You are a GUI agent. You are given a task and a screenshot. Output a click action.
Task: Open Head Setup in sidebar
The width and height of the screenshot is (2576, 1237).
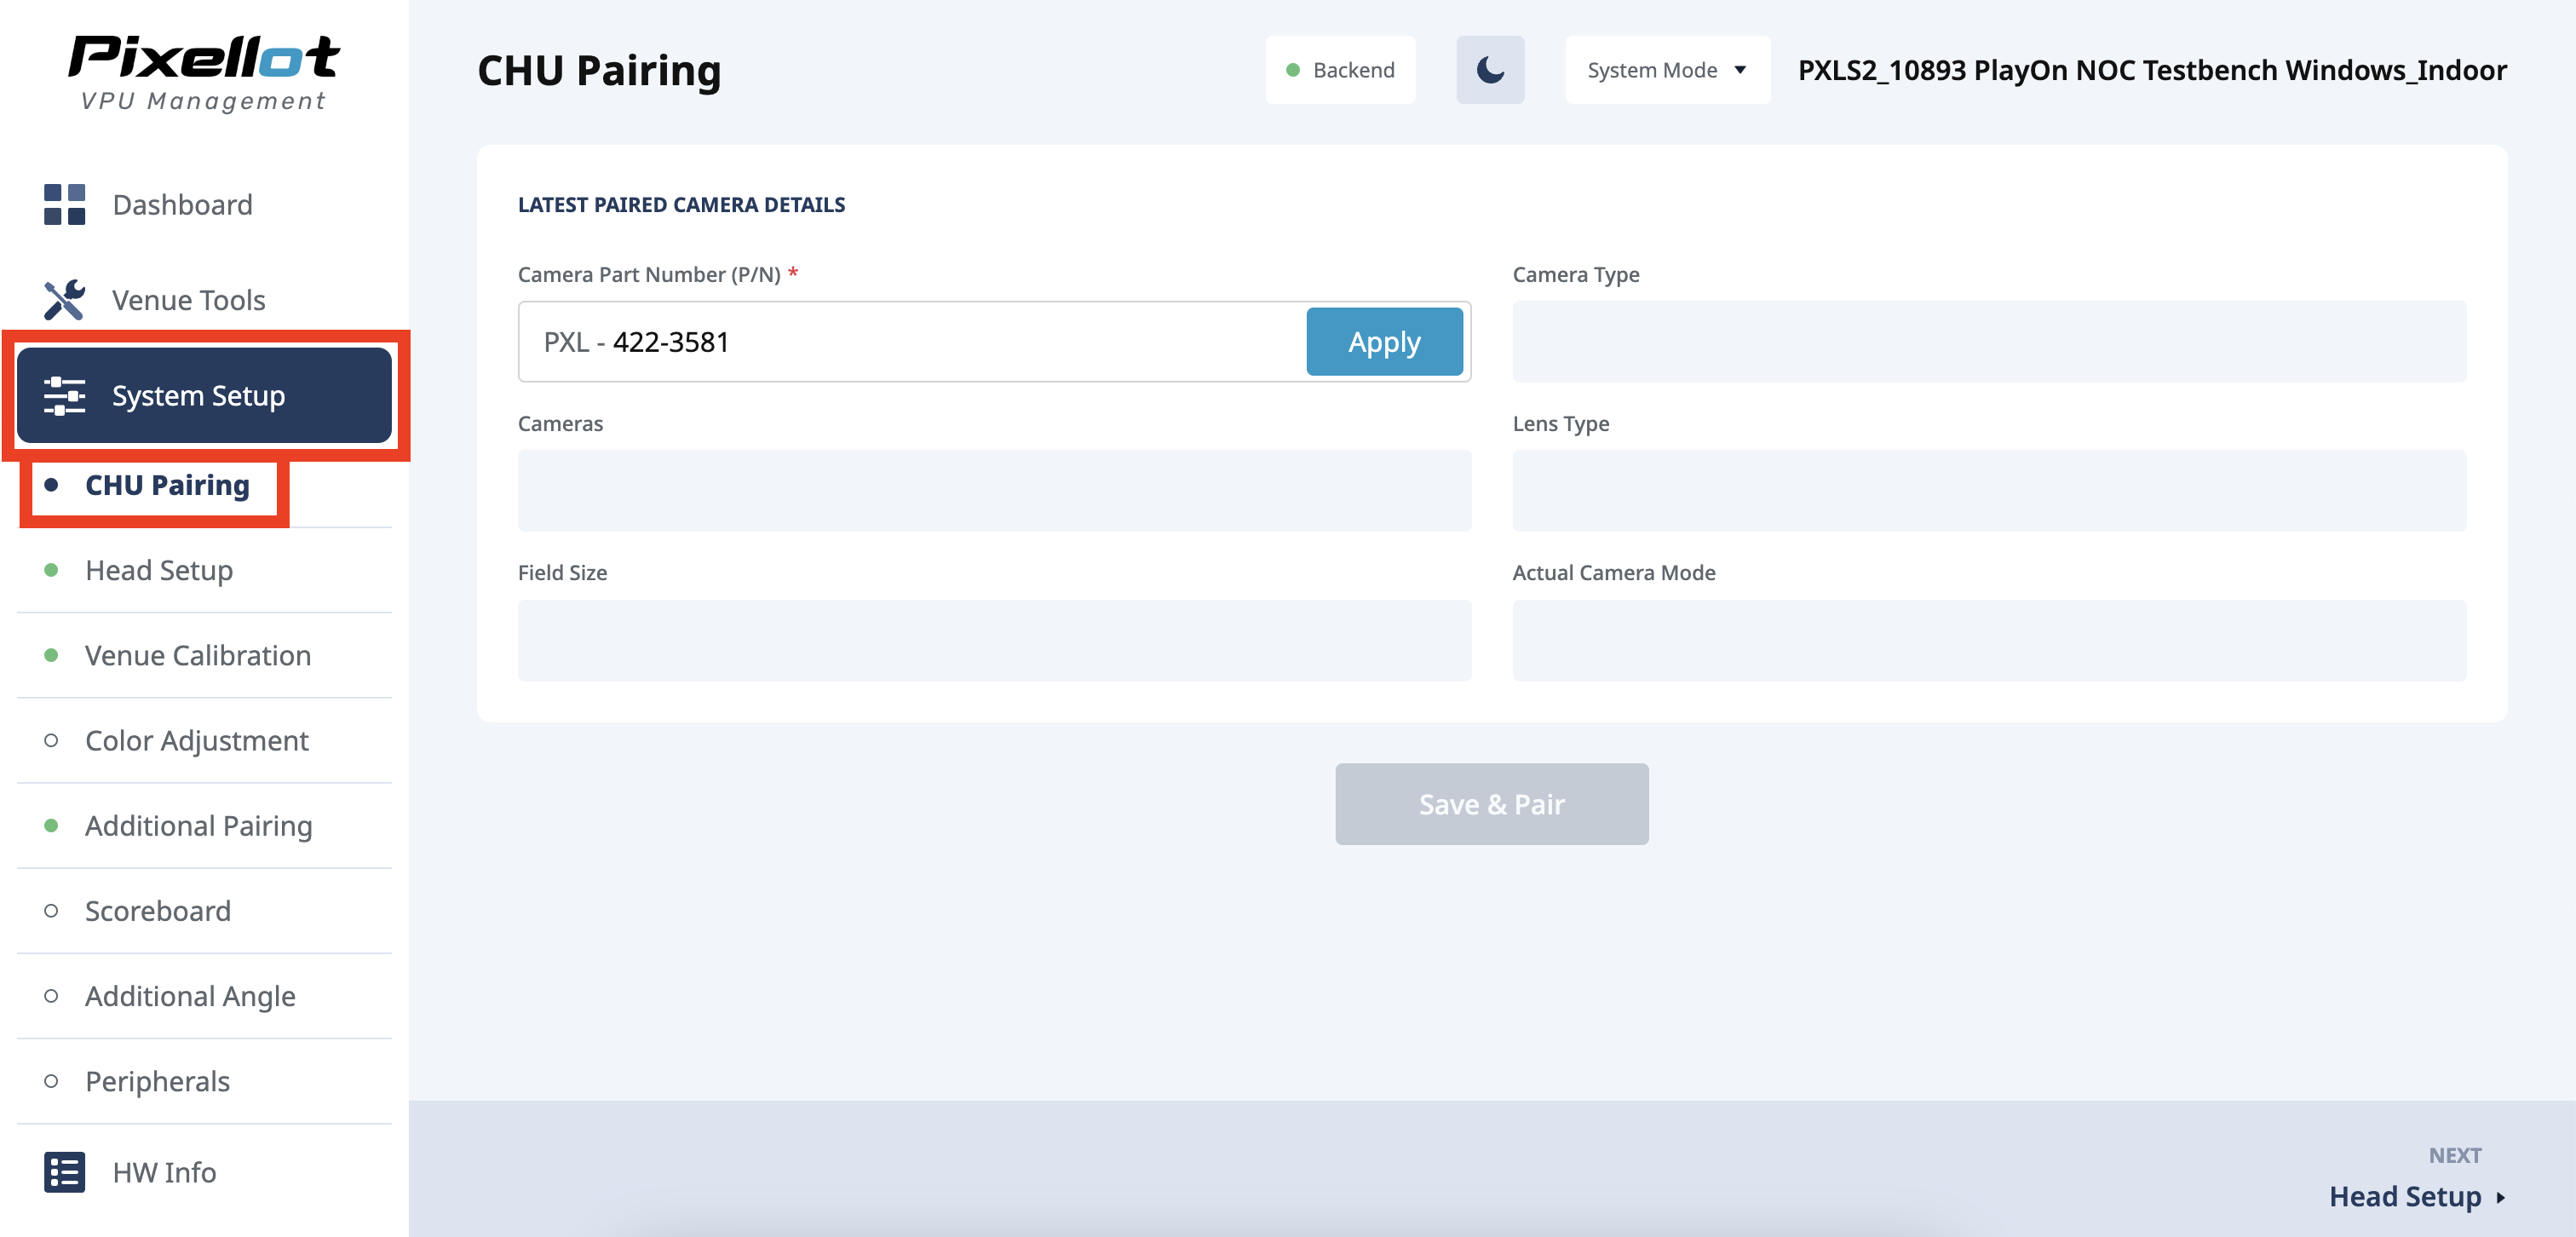pyautogui.click(x=159, y=570)
